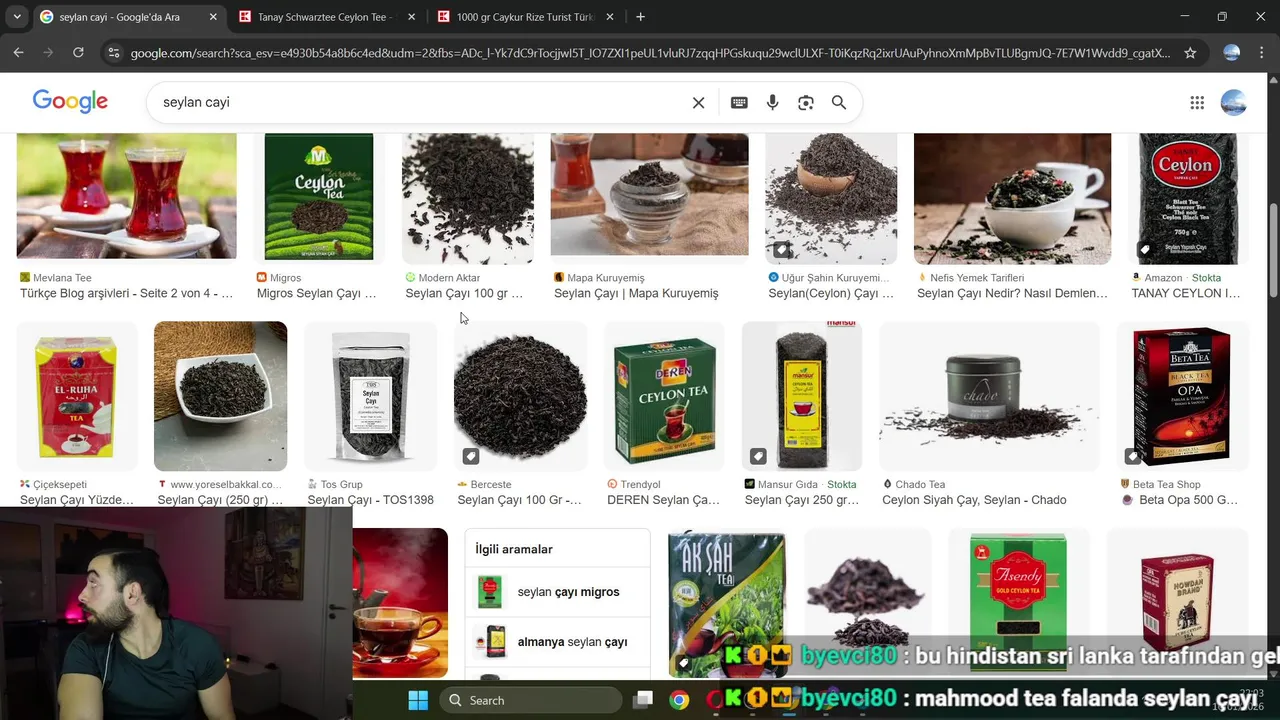
Task: Bookmark this page with star icon
Action: point(1190,53)
